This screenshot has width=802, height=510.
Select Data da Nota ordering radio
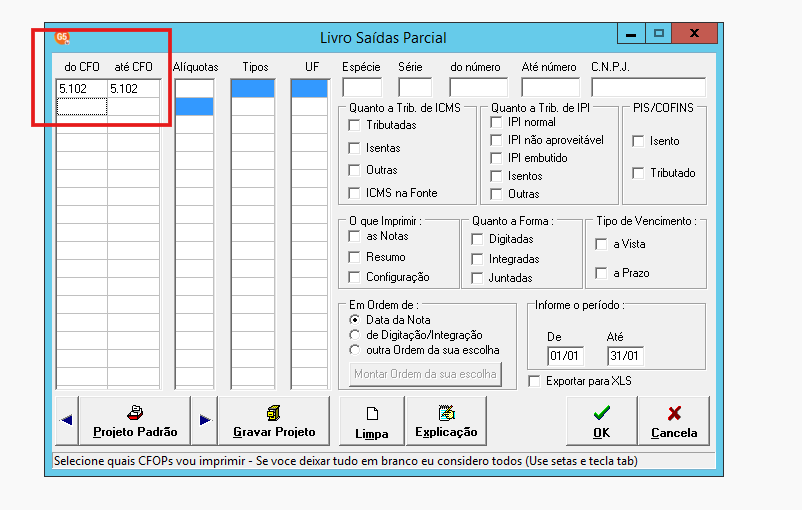(x=354, y=320)
